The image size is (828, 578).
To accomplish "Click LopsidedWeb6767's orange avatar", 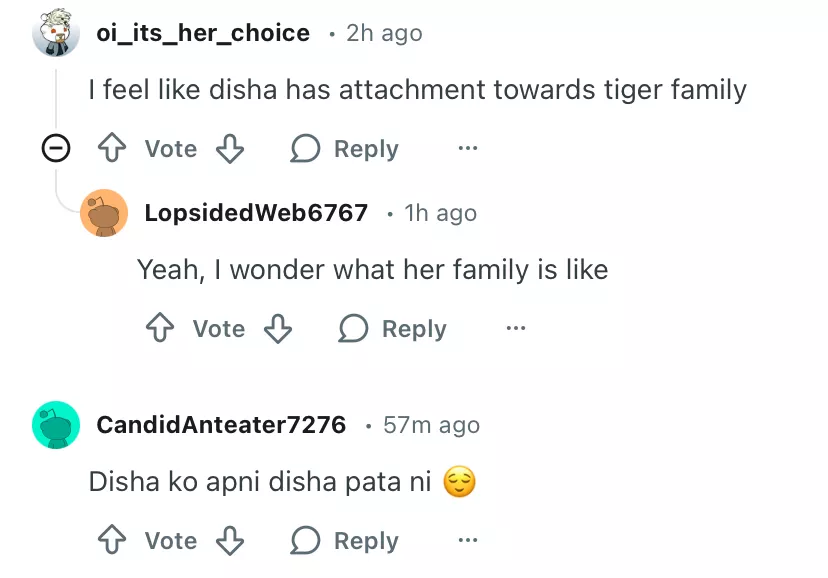I will (x=104, y=213).
